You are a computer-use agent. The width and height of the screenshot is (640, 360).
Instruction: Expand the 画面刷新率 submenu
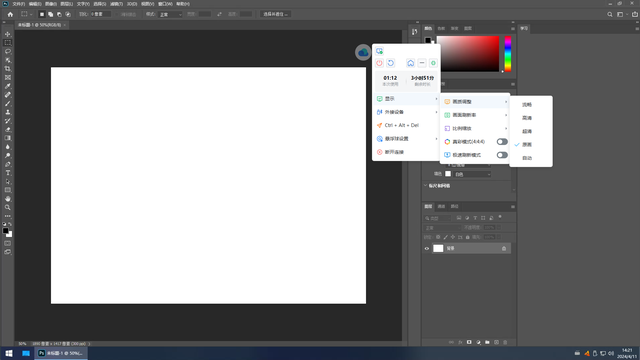pyautogui.click(x=475, y=115)
